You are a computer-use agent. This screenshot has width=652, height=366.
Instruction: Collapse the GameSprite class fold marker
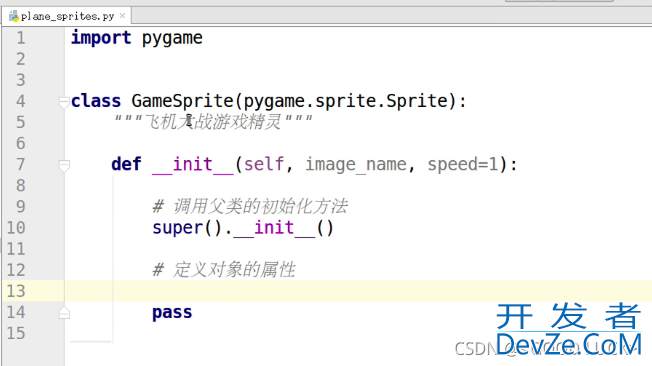point(64,102)
